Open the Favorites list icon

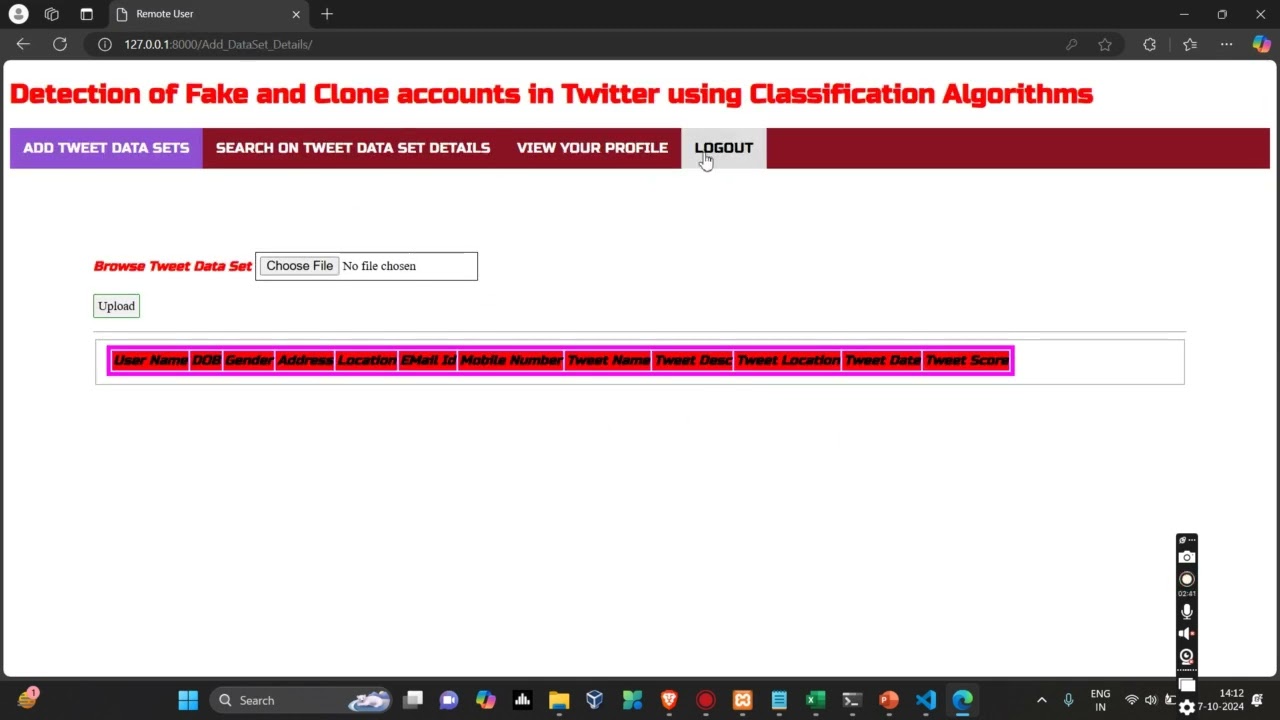point(1190,44)
